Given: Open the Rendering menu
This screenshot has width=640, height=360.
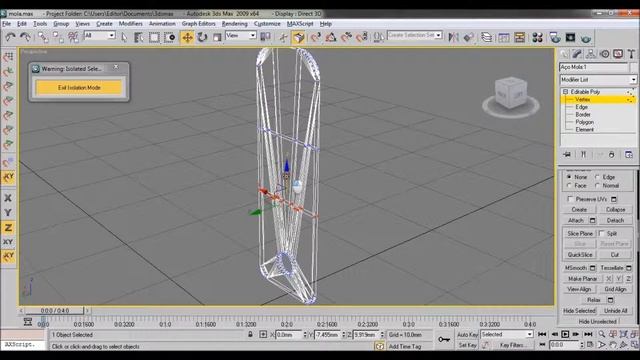Looking at the screenshot, I should [235, 24].
